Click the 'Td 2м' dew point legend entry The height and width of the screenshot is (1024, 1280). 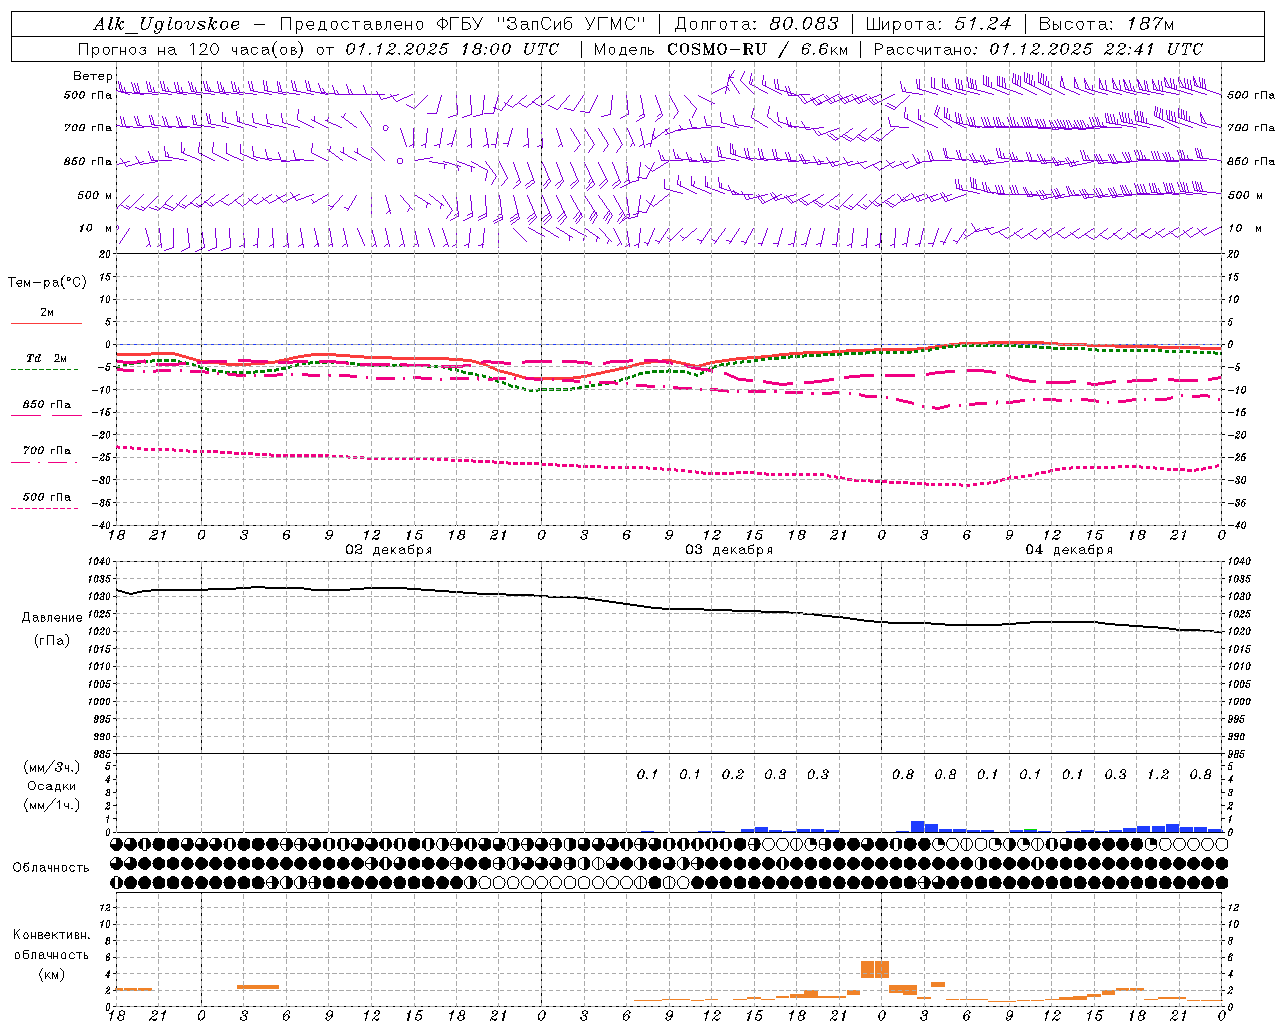[46, 358]
